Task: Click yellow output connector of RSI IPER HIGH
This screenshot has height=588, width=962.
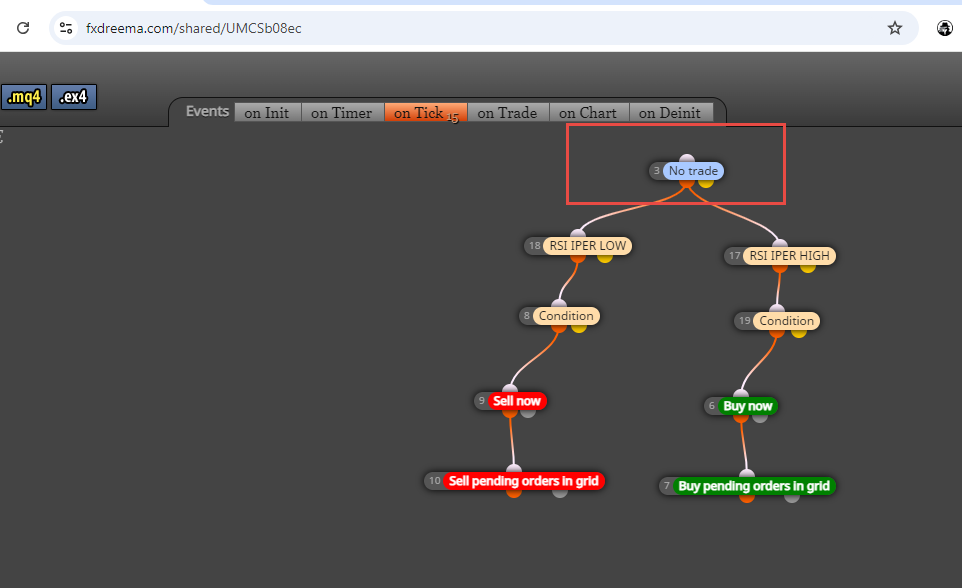Action: [808, 268]
